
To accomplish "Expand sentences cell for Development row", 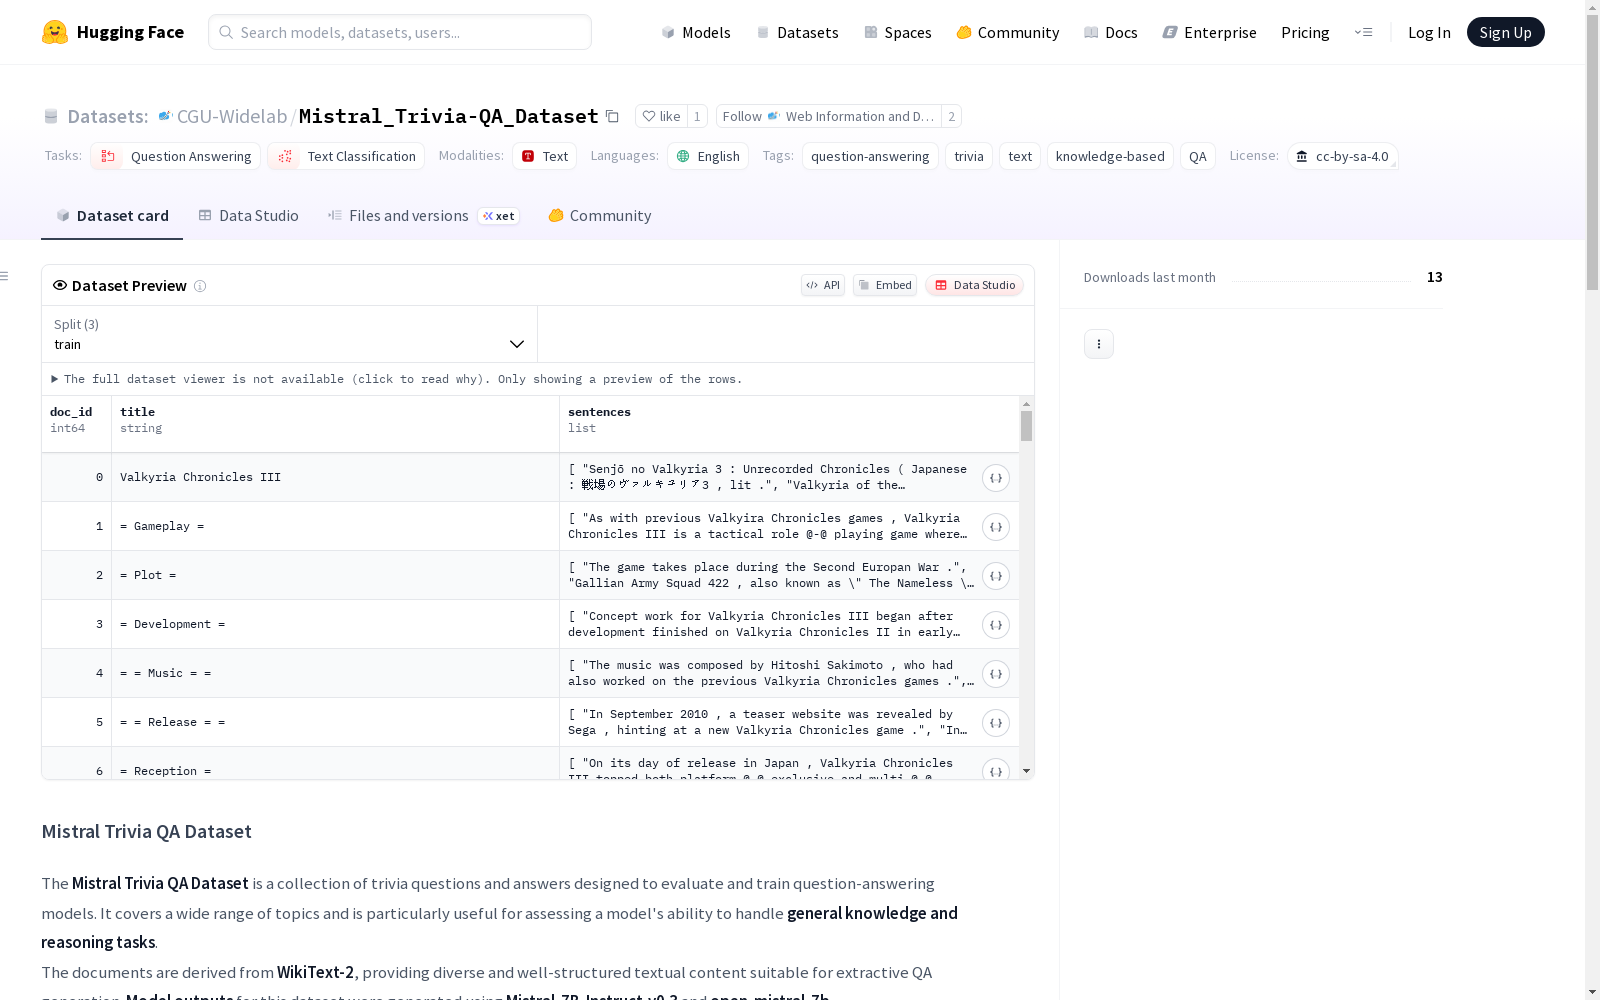I will pos(996,625).
